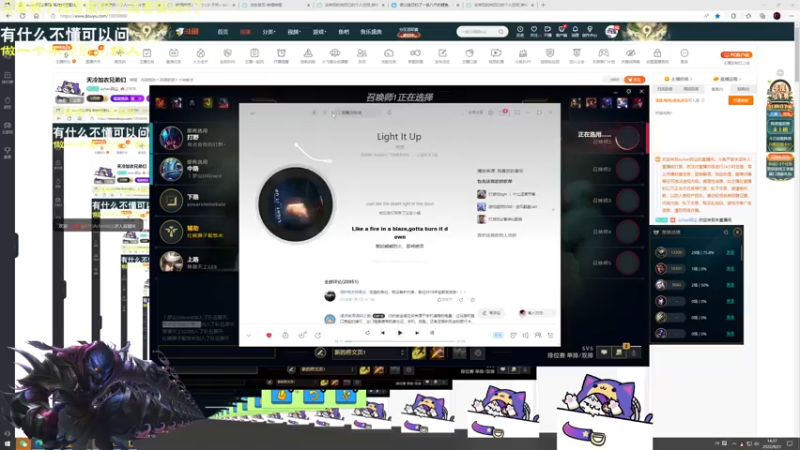Go back with music player back arrow
The height and width of the screenshot is (450, 800).
point(314,112)
